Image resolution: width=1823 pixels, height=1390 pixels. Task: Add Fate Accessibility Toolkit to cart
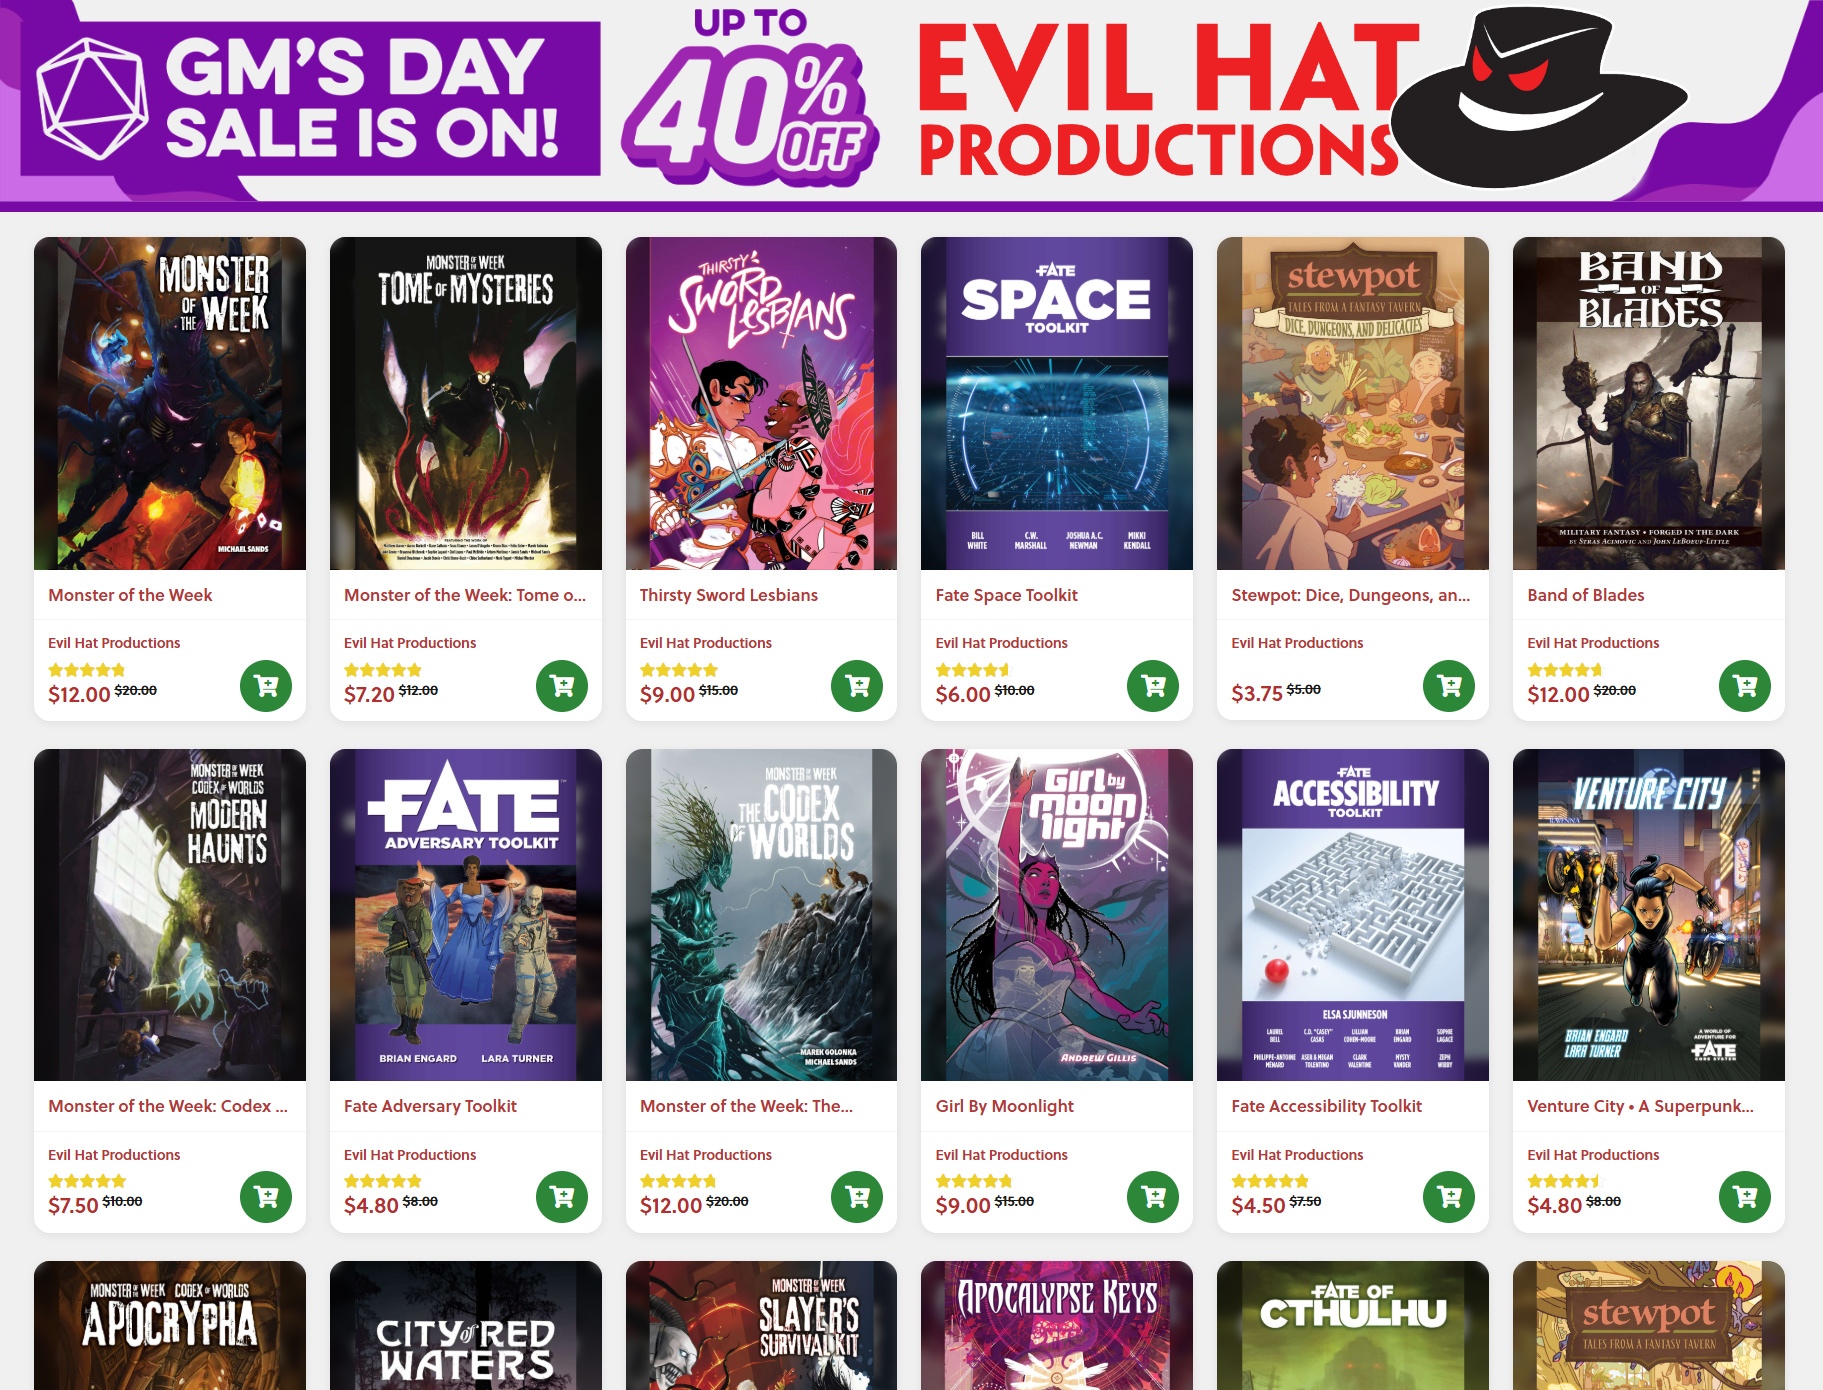(1449, 1197)
